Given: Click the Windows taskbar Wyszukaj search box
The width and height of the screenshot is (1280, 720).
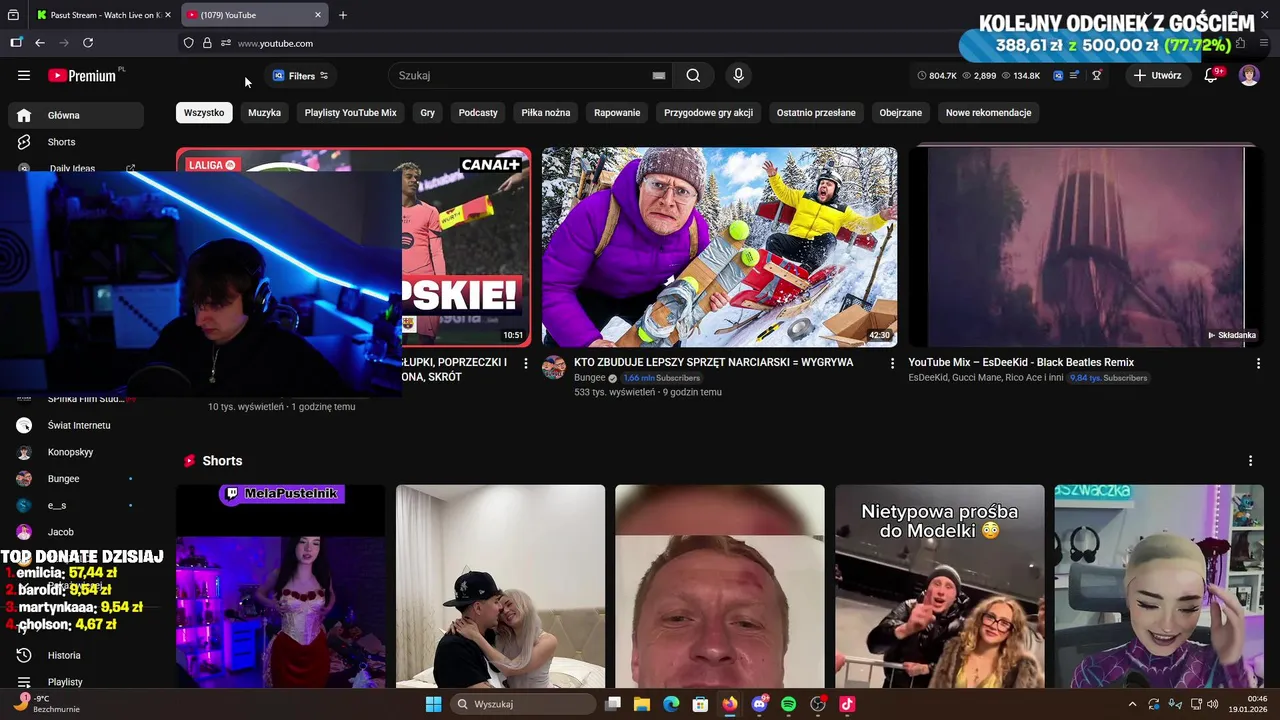Looking at the screenshot, I should (522, 704).
